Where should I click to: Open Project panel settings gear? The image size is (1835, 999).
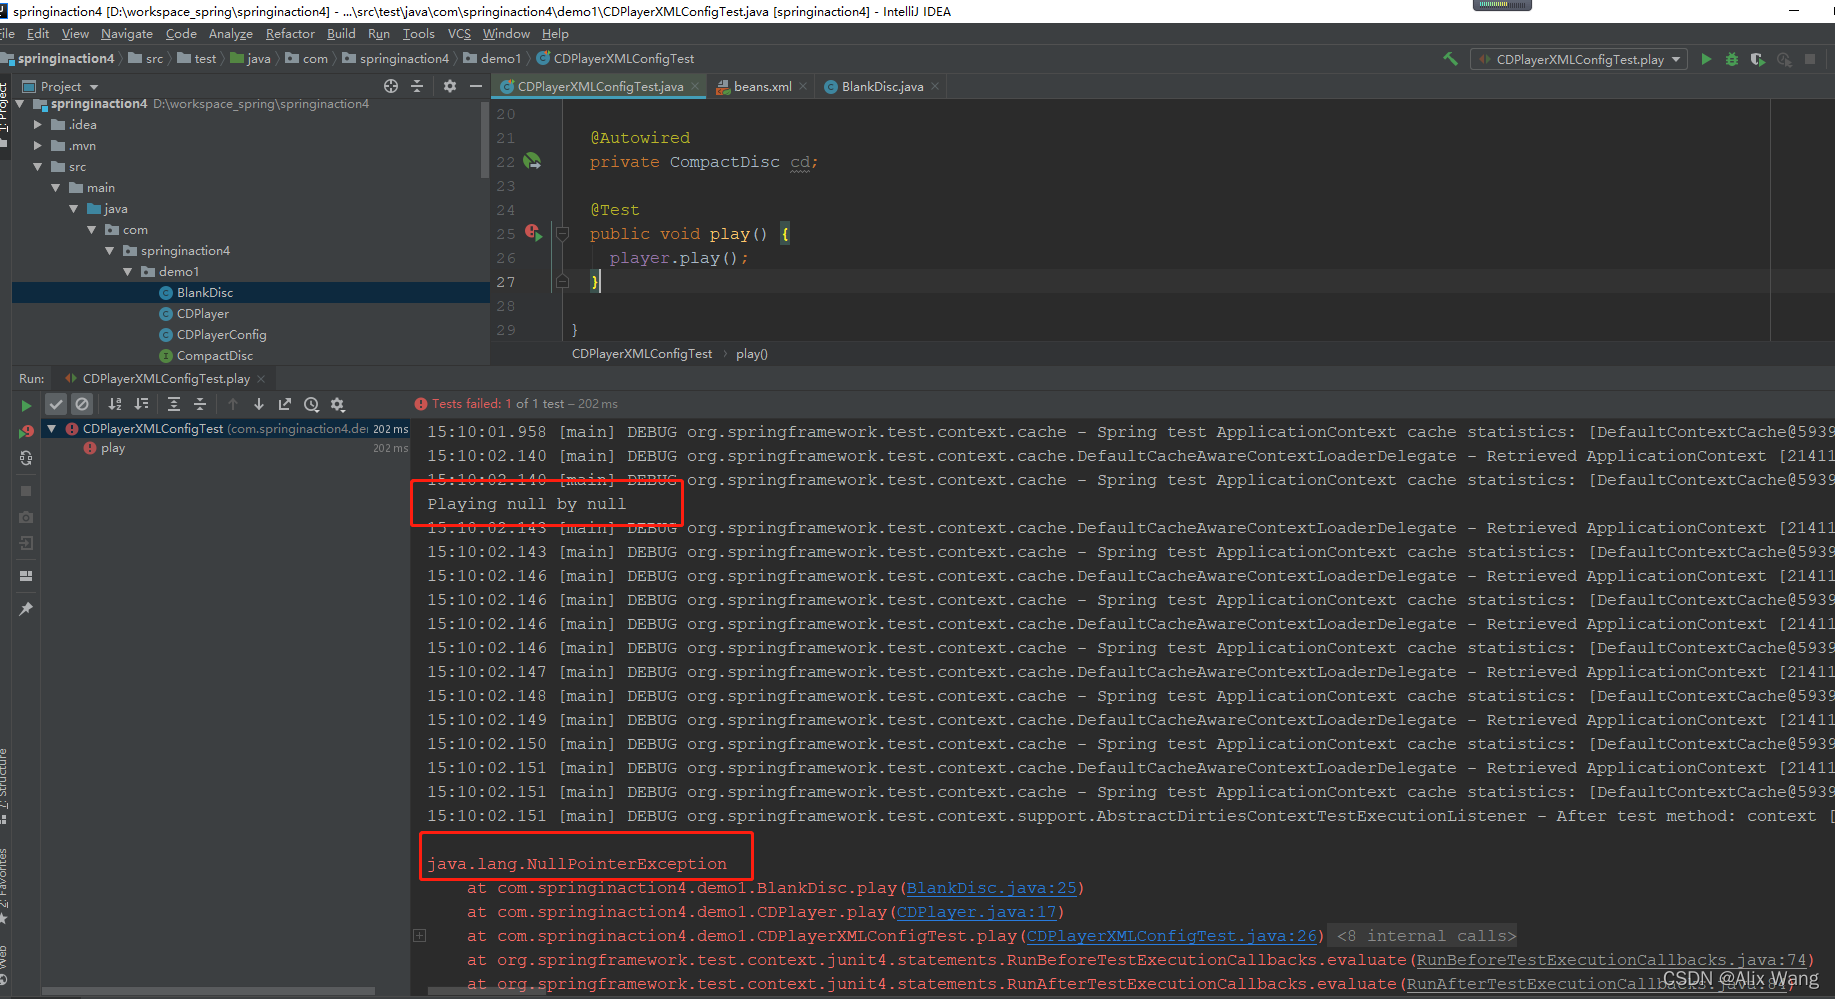tap(450, 86)
